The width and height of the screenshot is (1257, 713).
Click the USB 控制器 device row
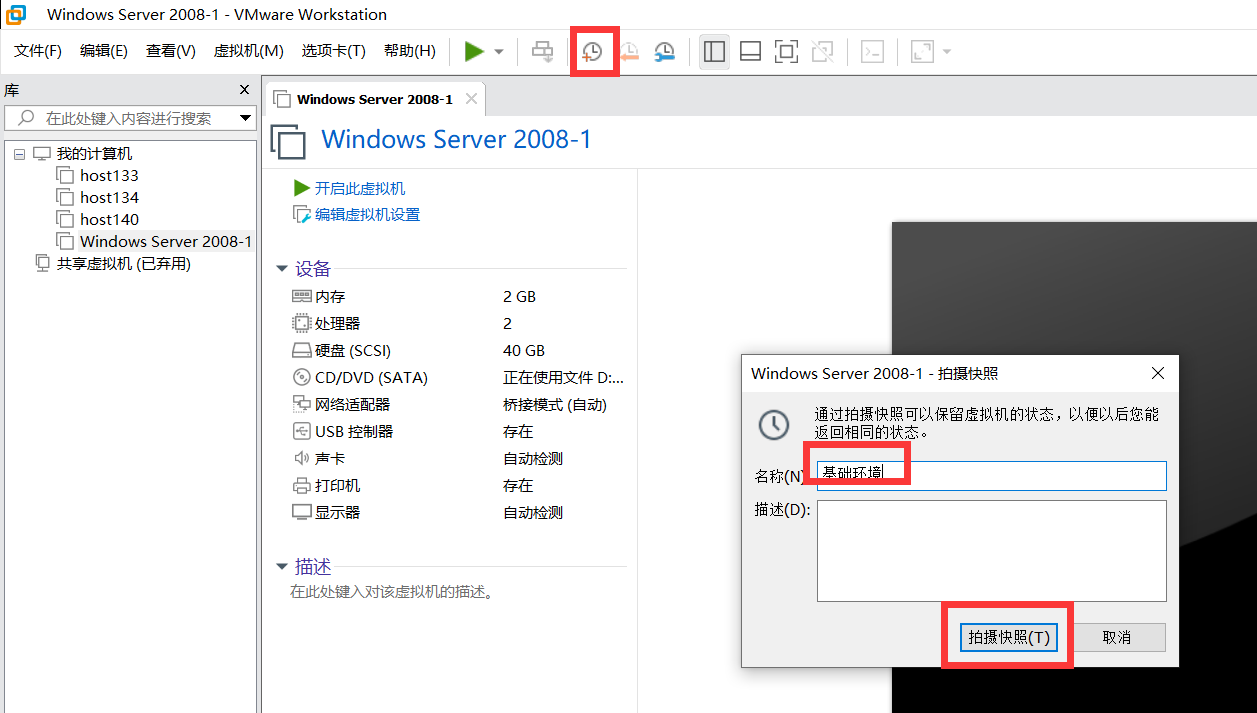354,432
